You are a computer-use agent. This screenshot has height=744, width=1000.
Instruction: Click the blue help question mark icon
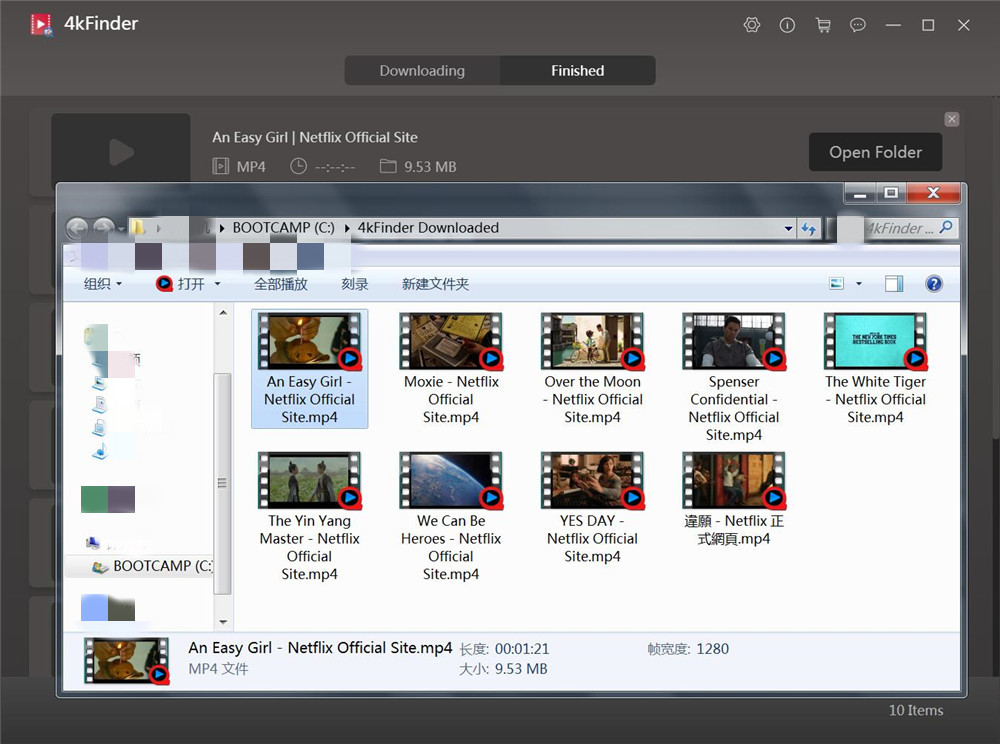[x=934, y=284]
